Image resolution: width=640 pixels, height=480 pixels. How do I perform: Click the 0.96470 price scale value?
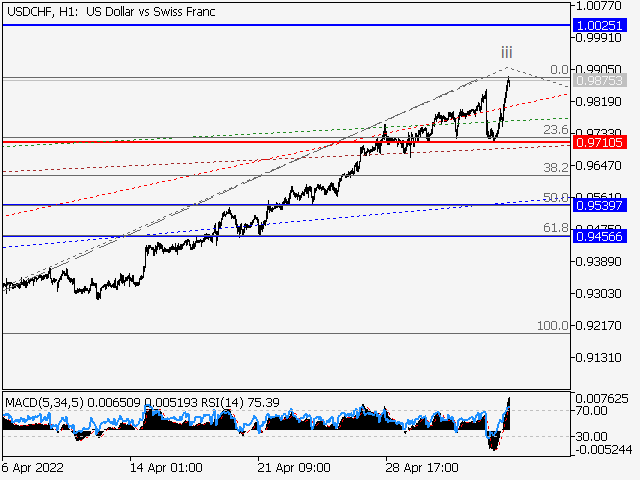[598, 166]
